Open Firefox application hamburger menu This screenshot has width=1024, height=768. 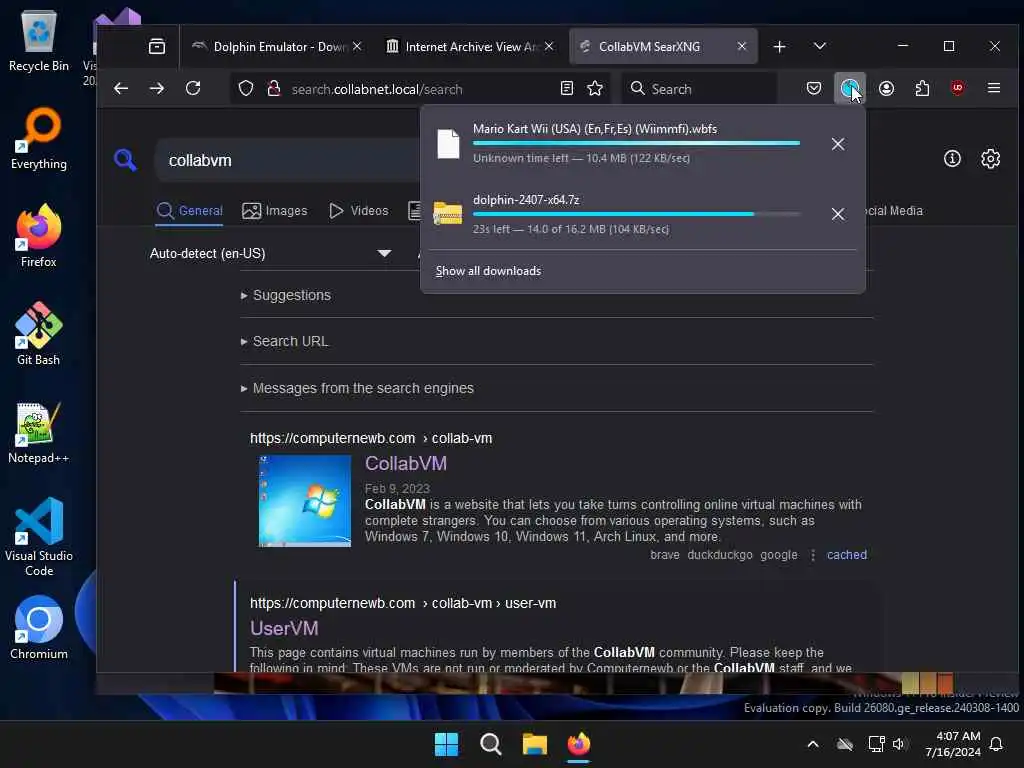[994, 88]
